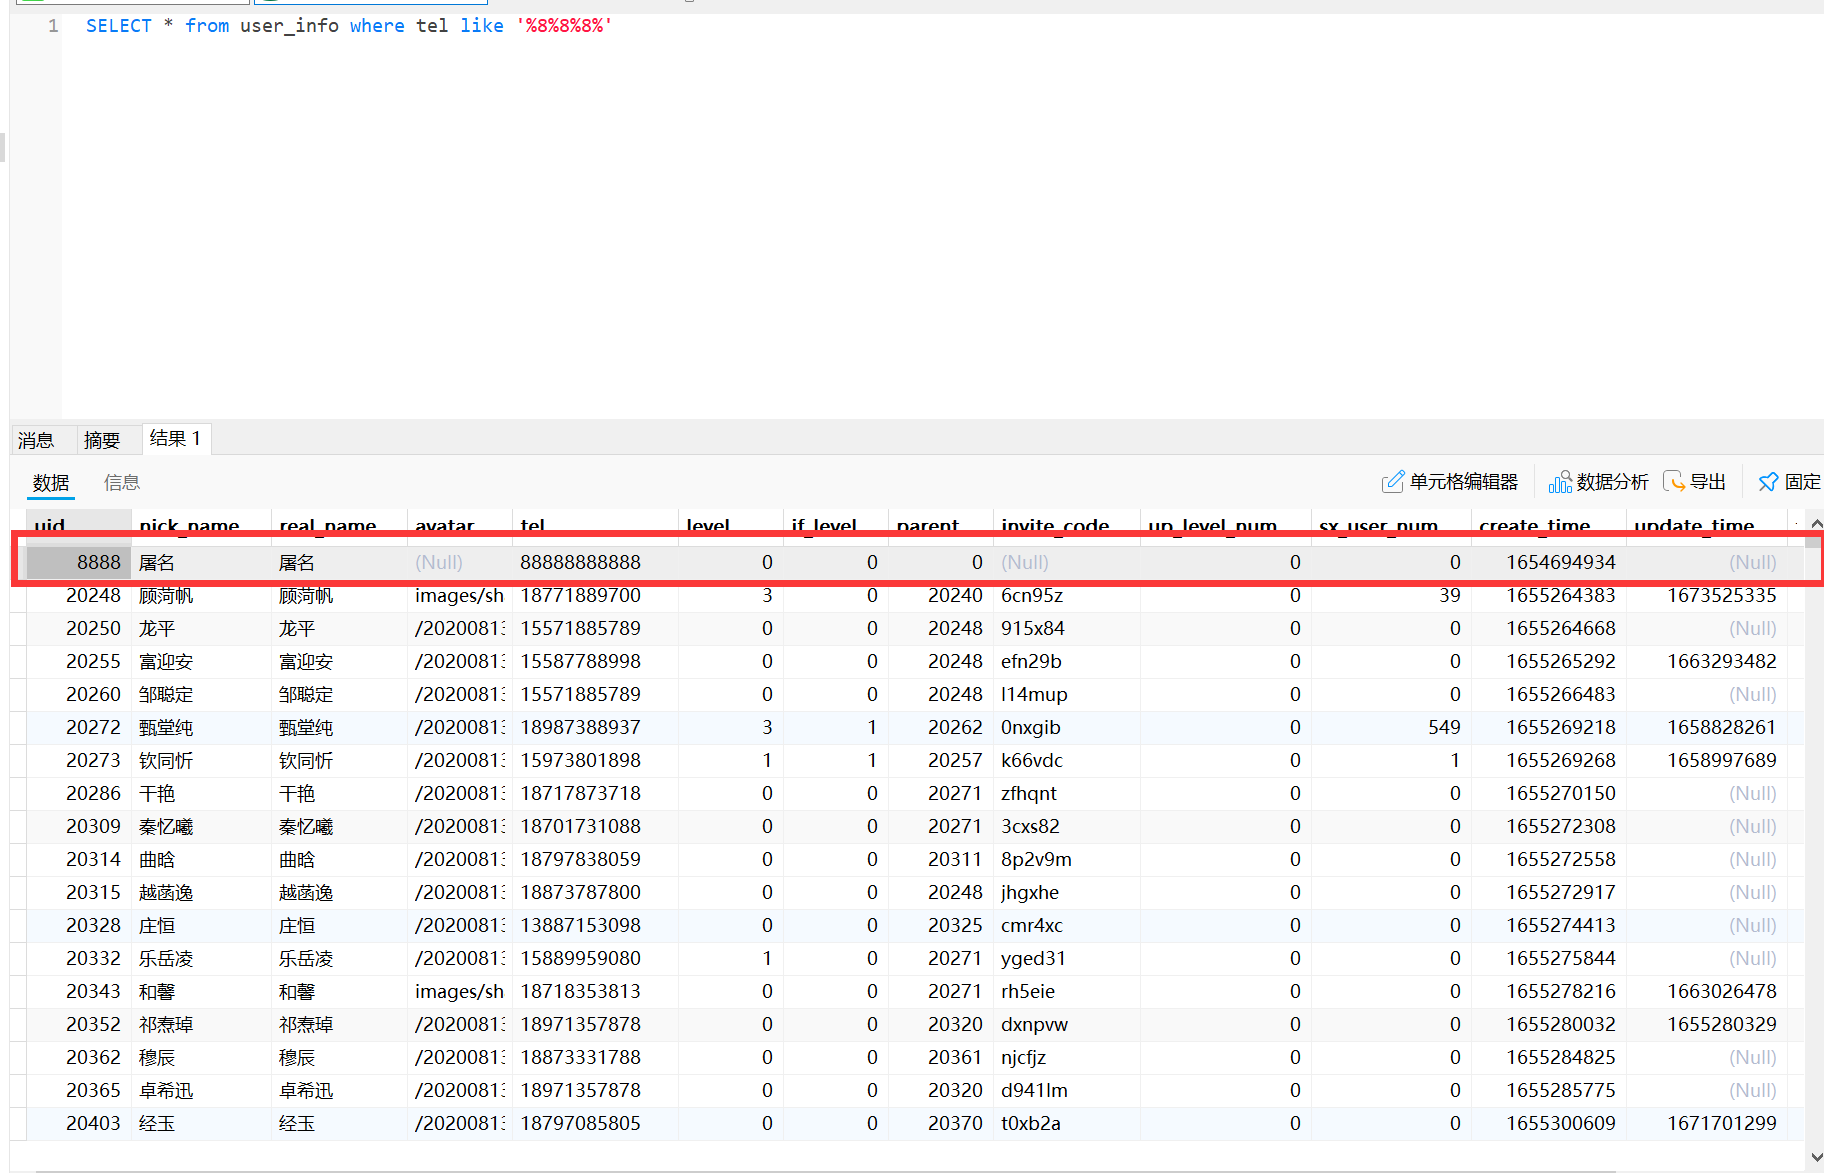
Task: Select nick_name cell 龙平
Action: coord(201,628)
